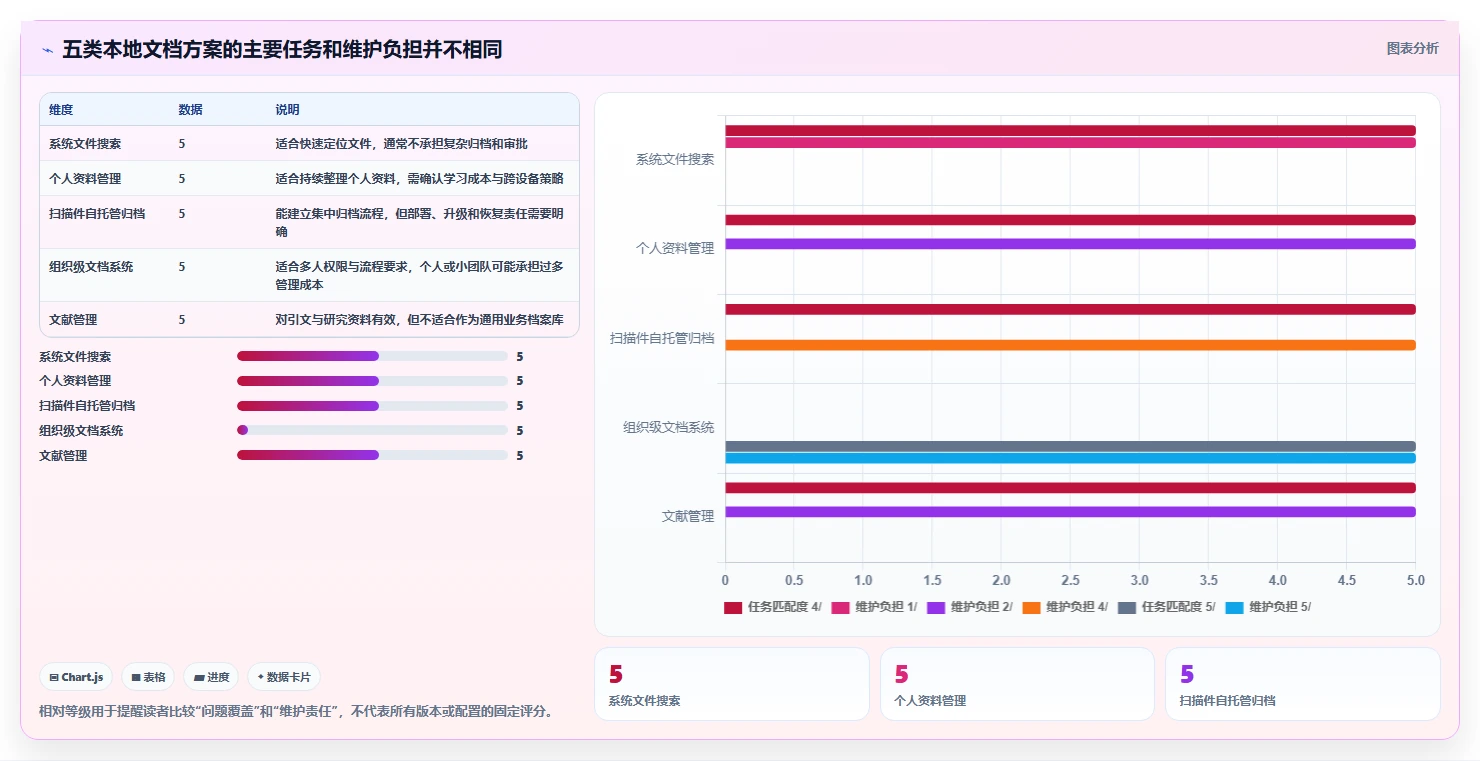Viewport: 1480px width, 761px height.
Task: Click gray bar for 组织级文档系统 in chart
Action: [1070, 446]
